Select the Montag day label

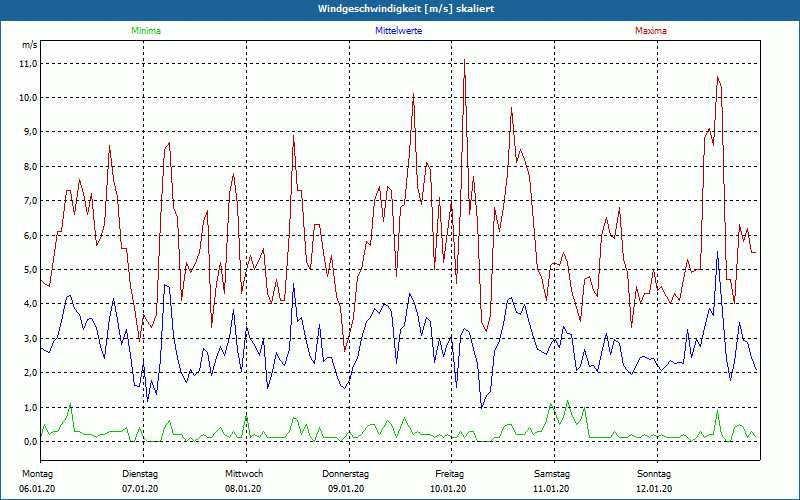(x=36, y=473)
